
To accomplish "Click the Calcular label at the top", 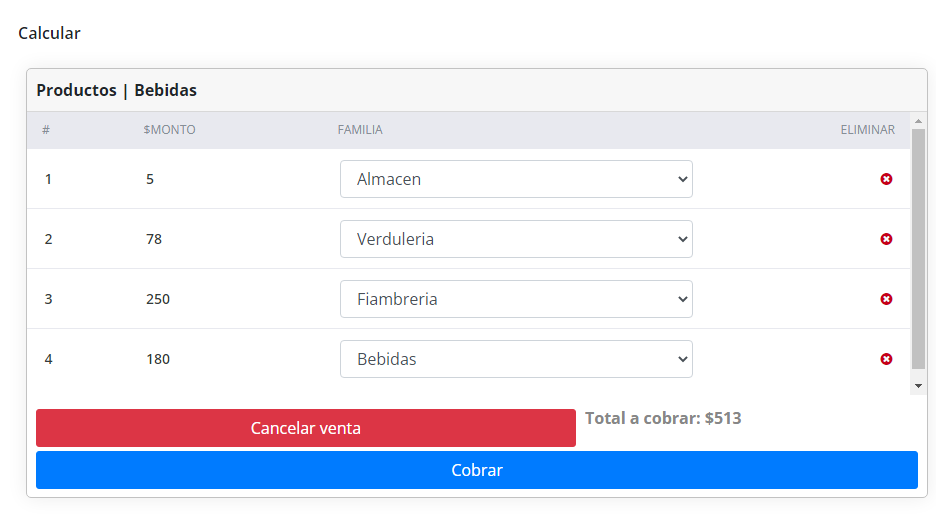I will click(49, 33).
